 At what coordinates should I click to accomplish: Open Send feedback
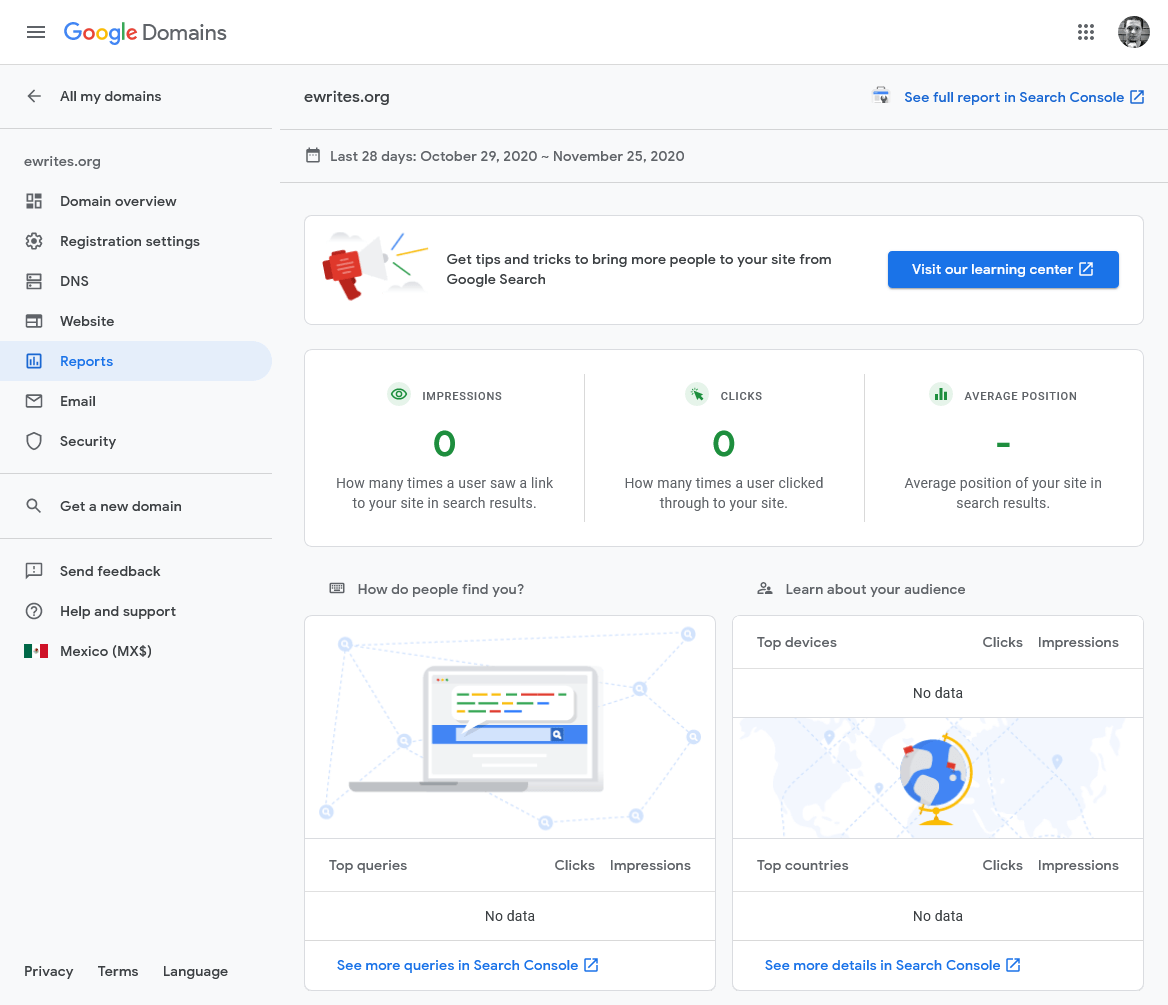click(136, 571)
